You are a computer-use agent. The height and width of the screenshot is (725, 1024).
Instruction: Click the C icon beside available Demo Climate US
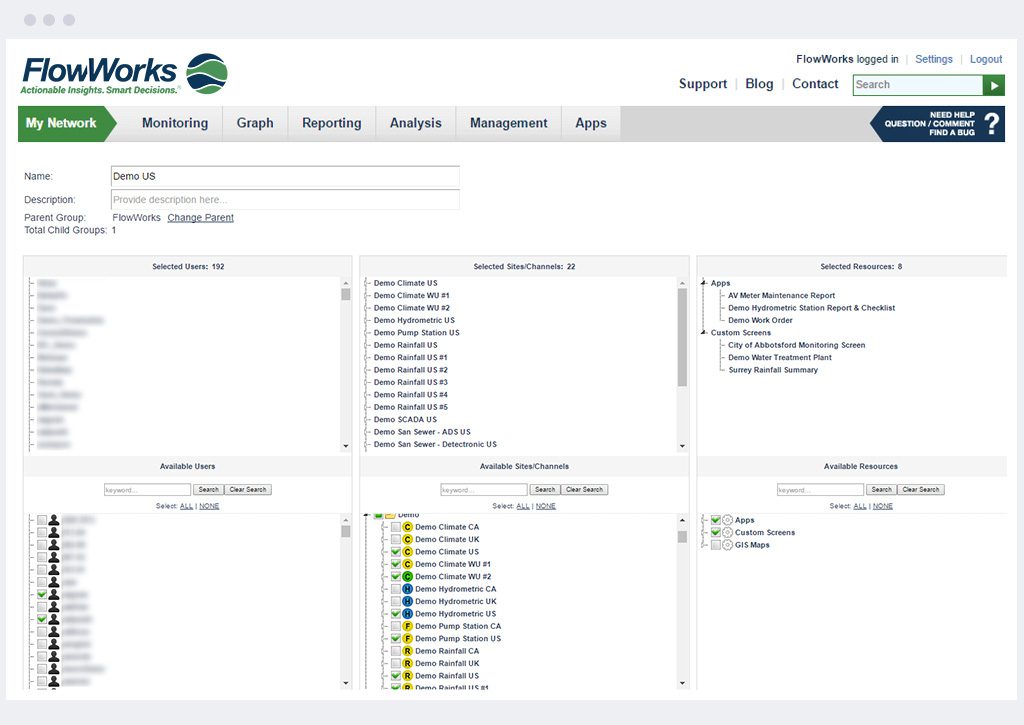[408, 552]
